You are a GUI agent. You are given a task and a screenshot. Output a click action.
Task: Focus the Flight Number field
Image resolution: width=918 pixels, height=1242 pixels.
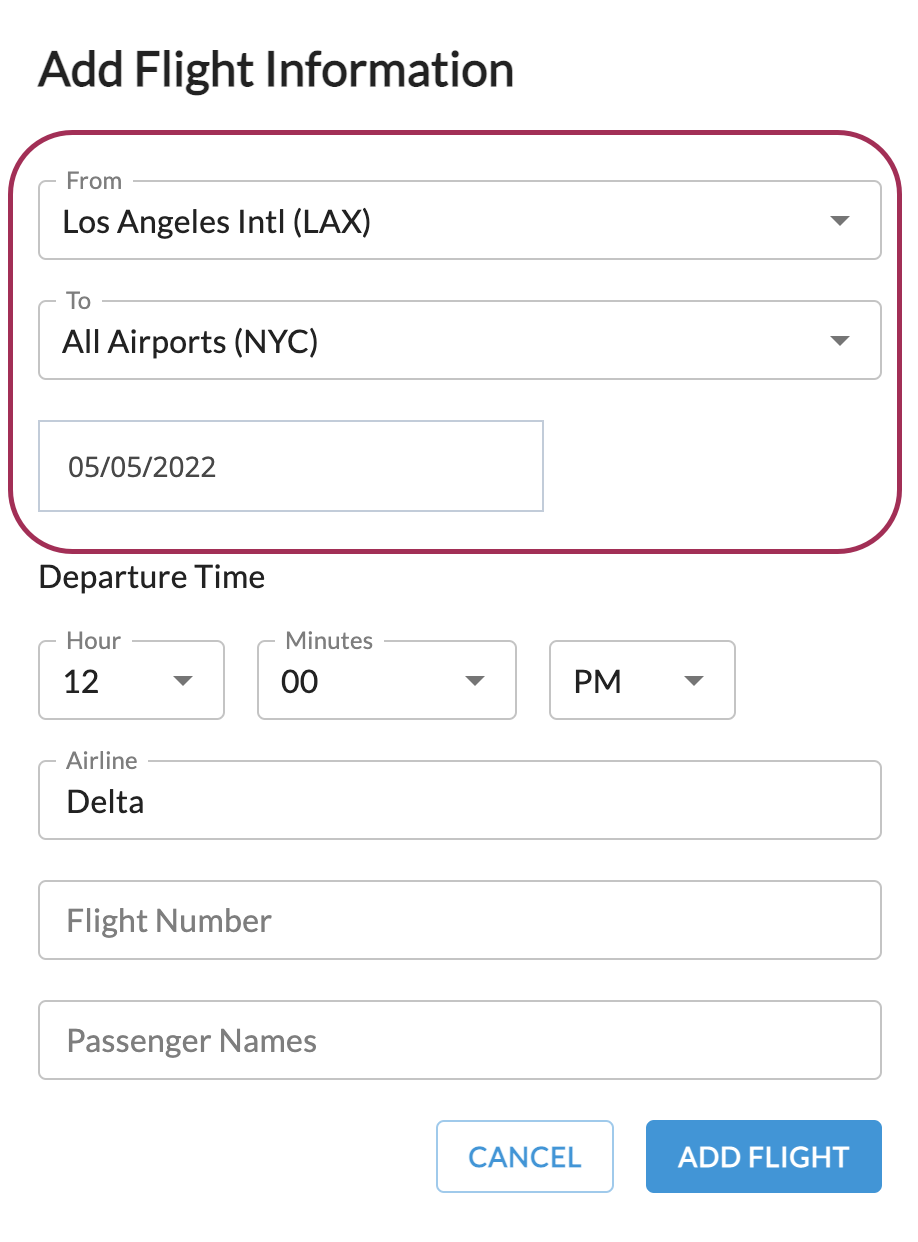460,920
